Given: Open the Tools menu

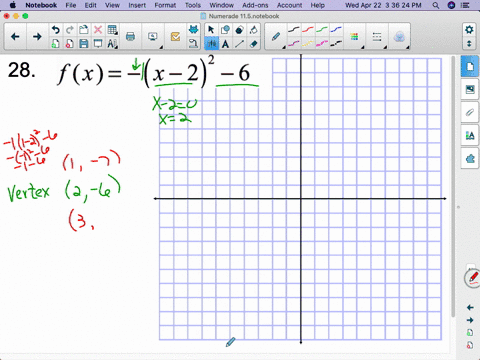Looking at the screenshot, I should tap(193, 5).
